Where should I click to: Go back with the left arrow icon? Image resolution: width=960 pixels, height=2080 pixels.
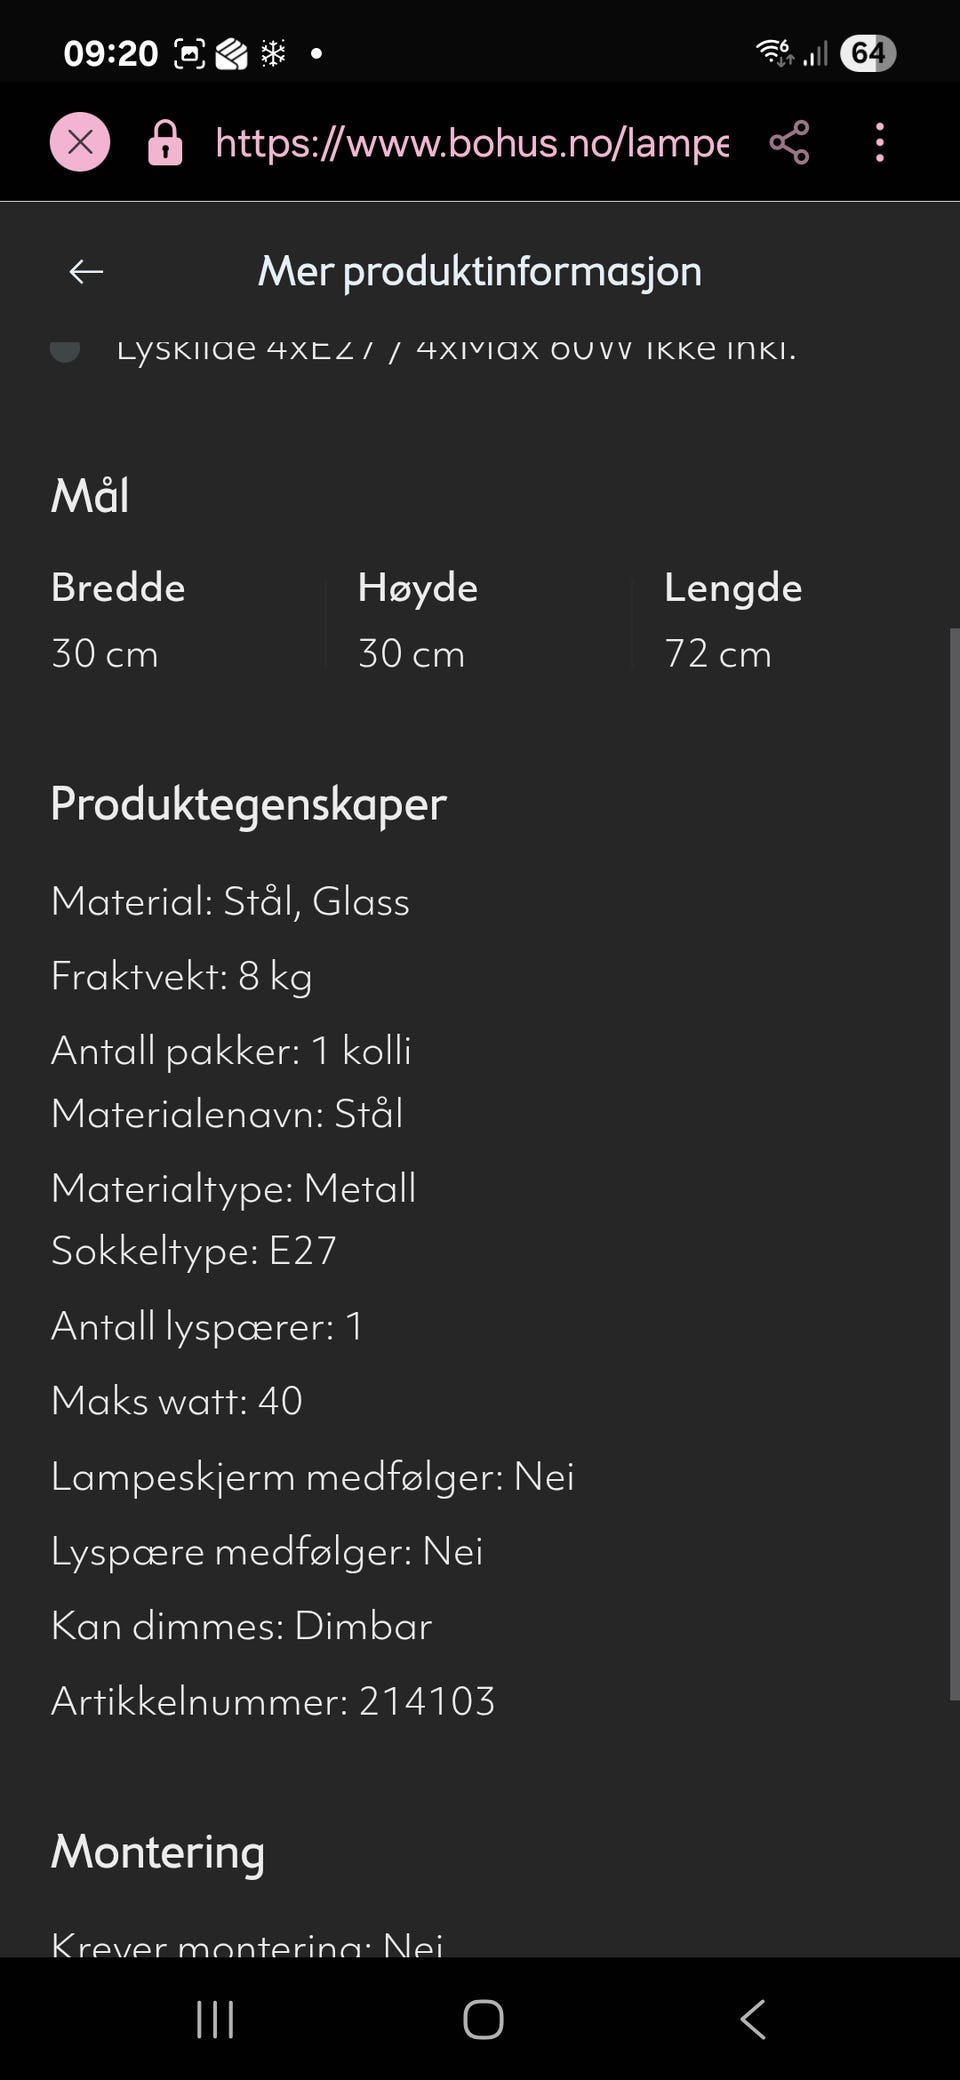86,271
